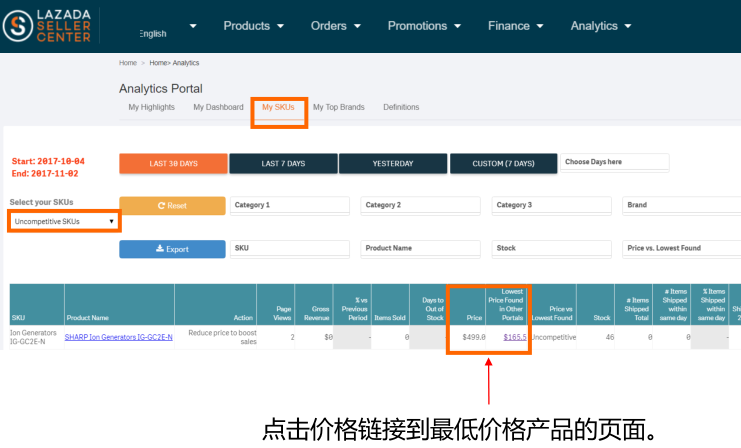Click the Reset button
Screen dimensions: 741x448
[x=172, y=206]
